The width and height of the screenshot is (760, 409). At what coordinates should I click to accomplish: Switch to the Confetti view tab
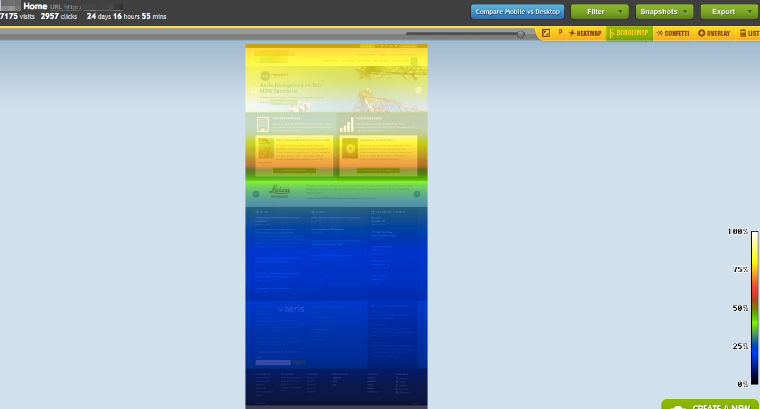[x=673, y=33]
